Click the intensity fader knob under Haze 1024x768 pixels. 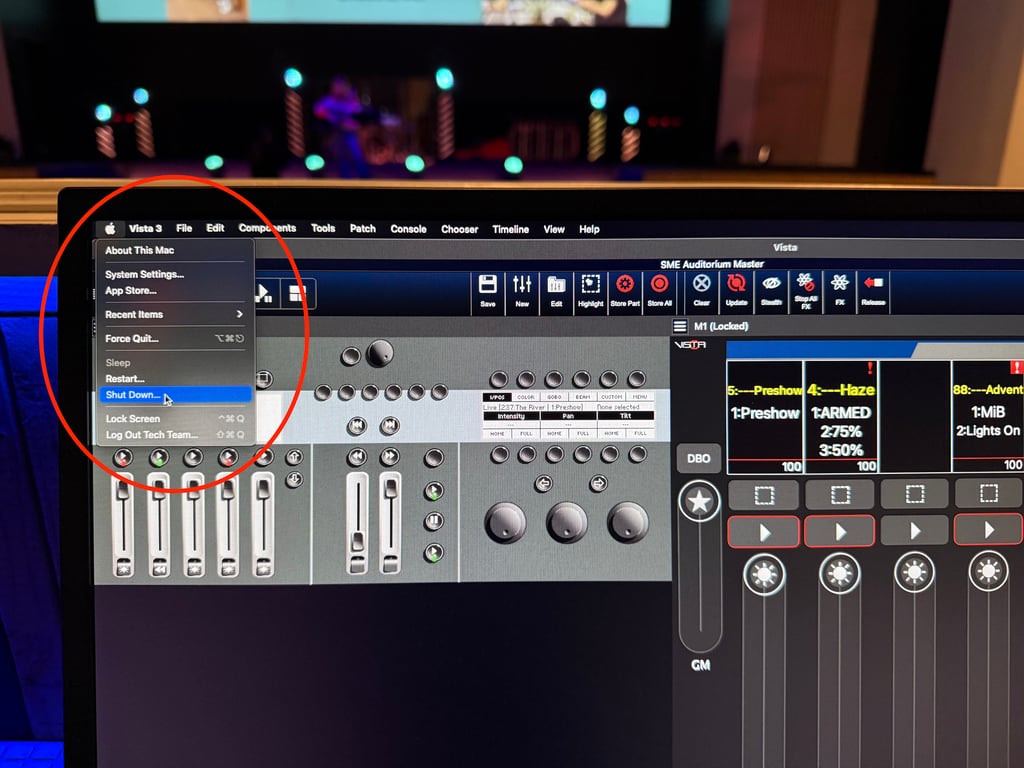pos(839,573)
